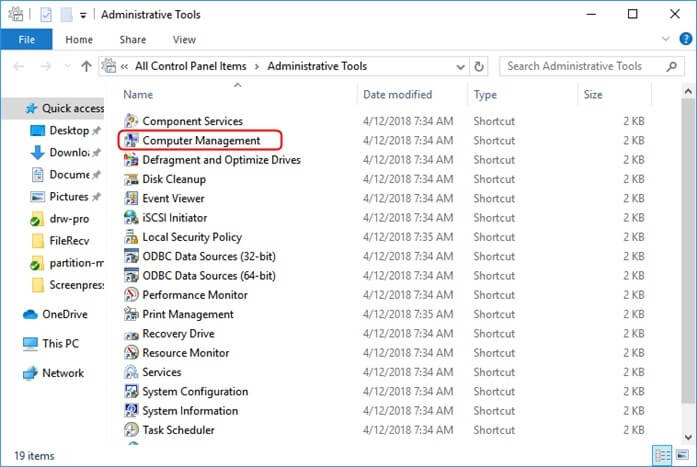Click the This PC monitor icon
This screenshot has height=467, width=697.
[30, 344]
